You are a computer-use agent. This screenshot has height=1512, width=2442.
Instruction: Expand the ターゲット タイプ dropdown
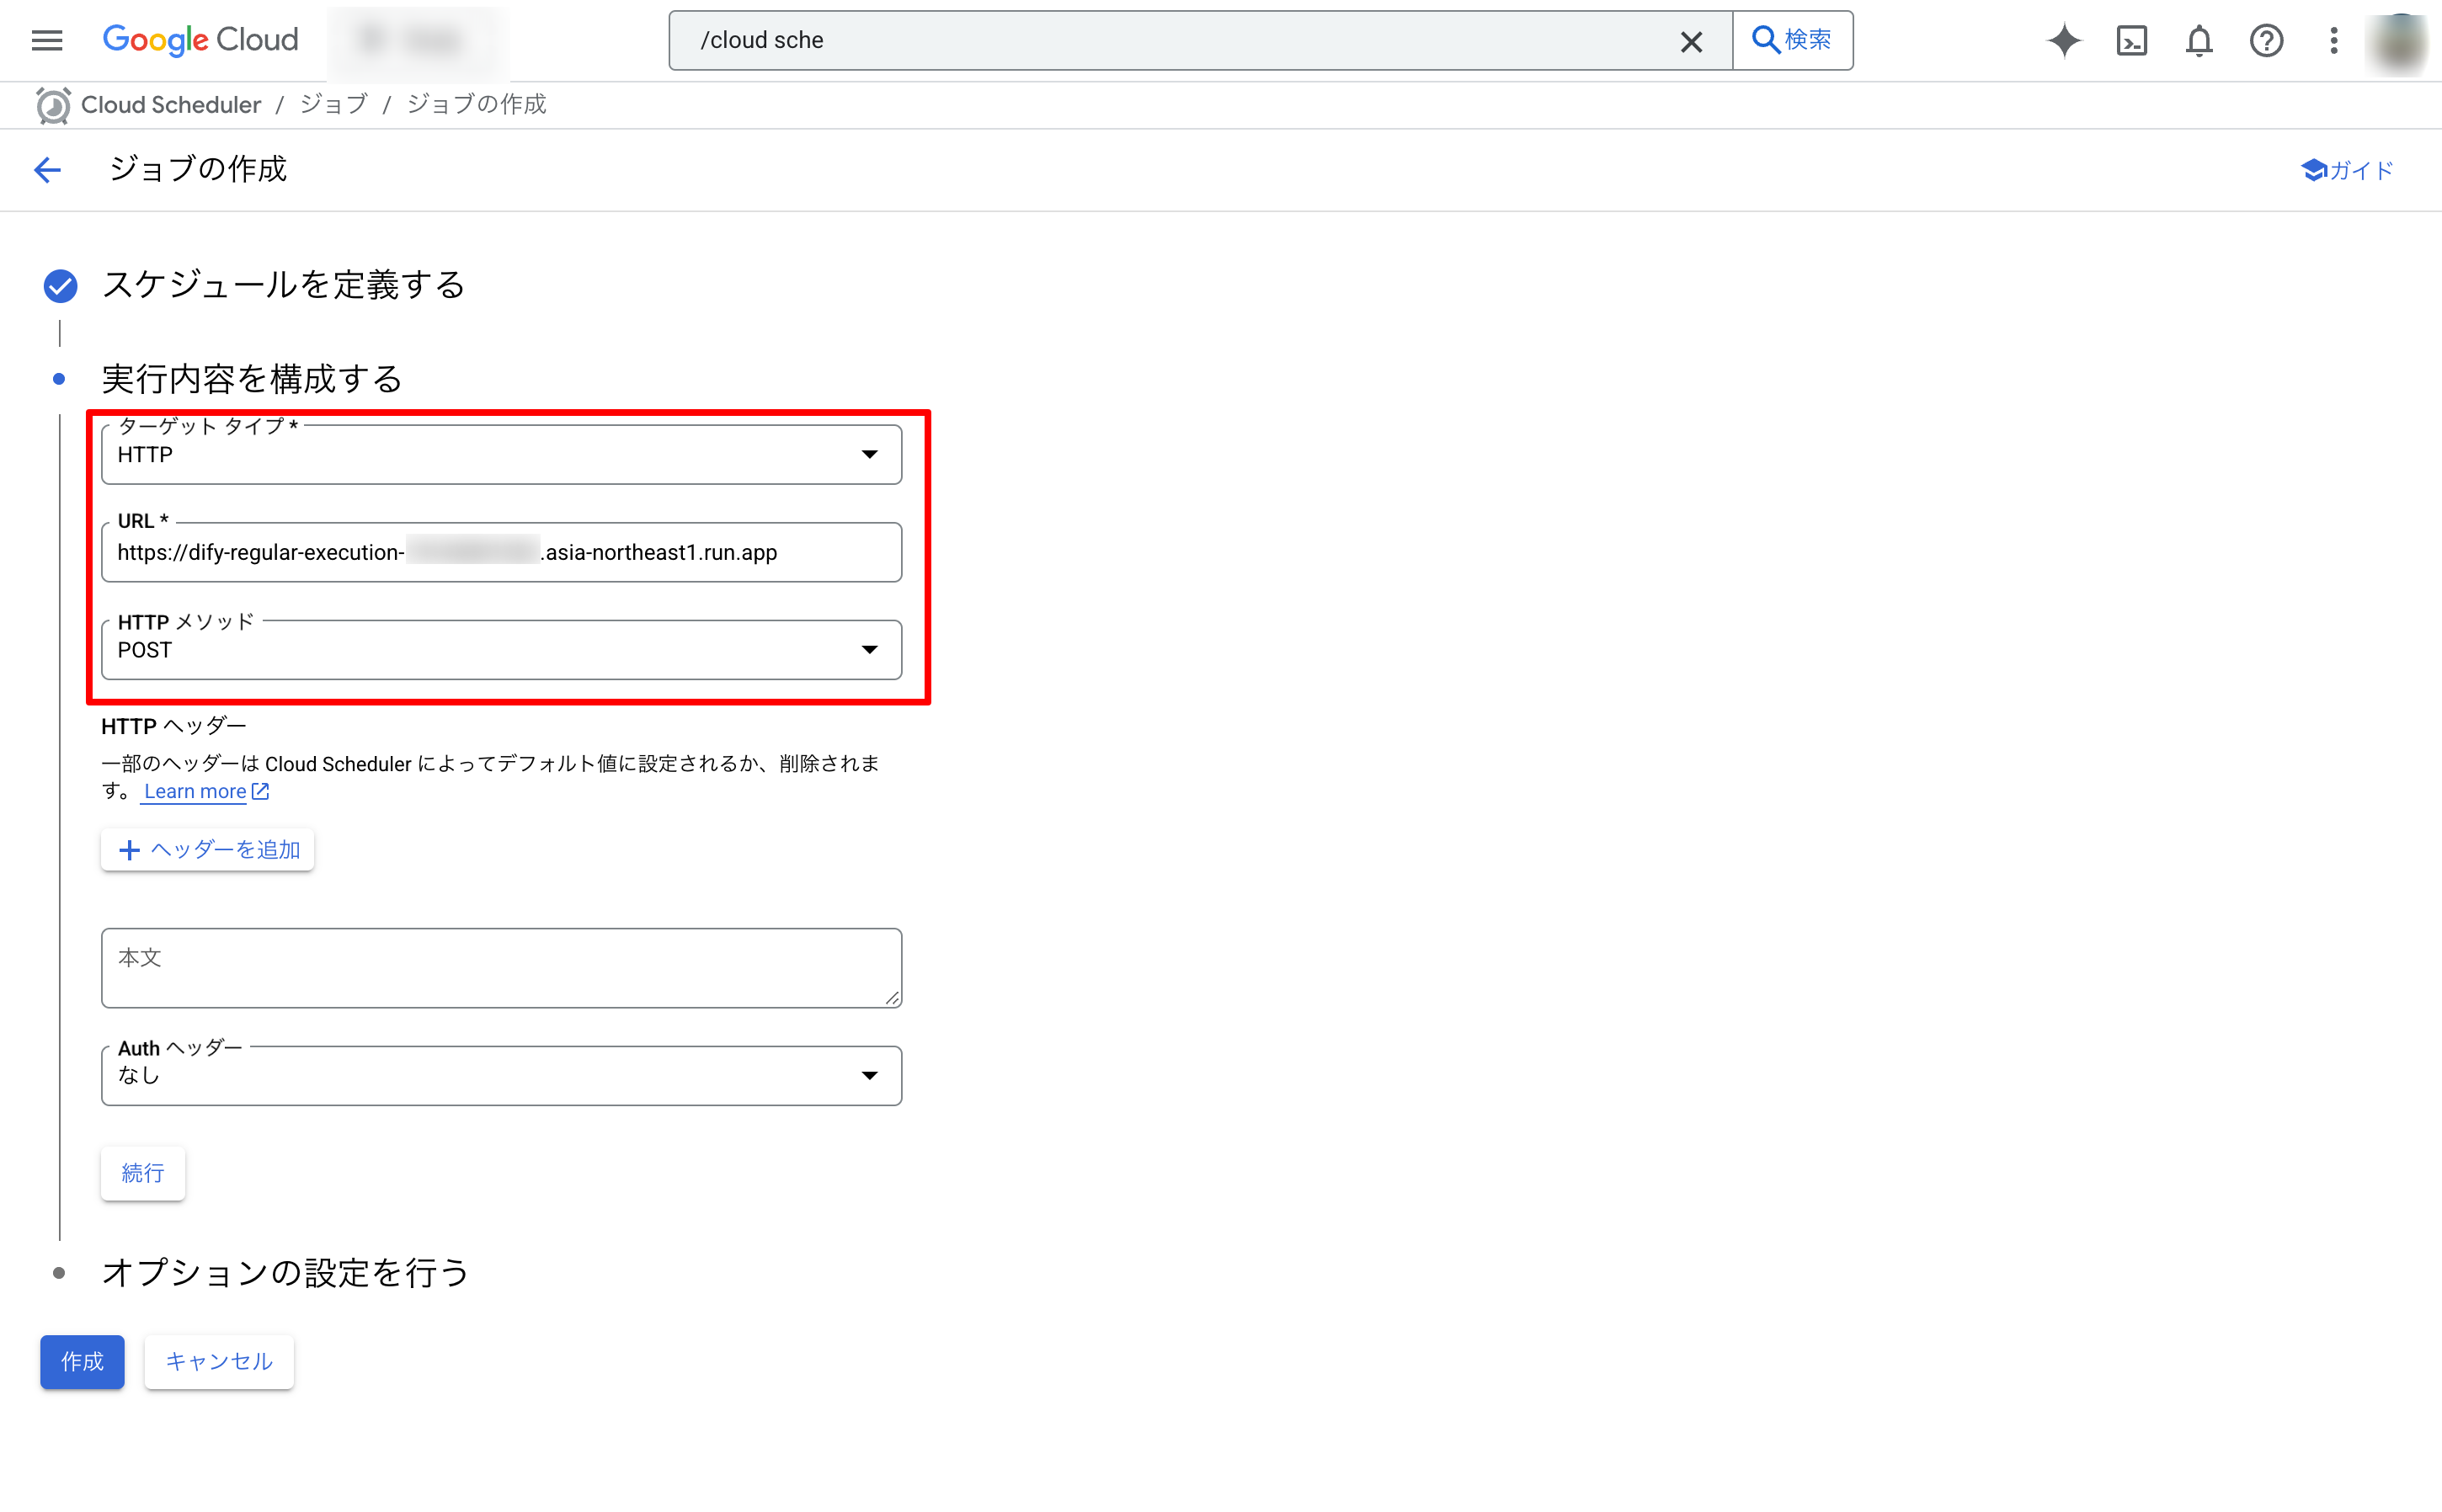coord(501,455)
